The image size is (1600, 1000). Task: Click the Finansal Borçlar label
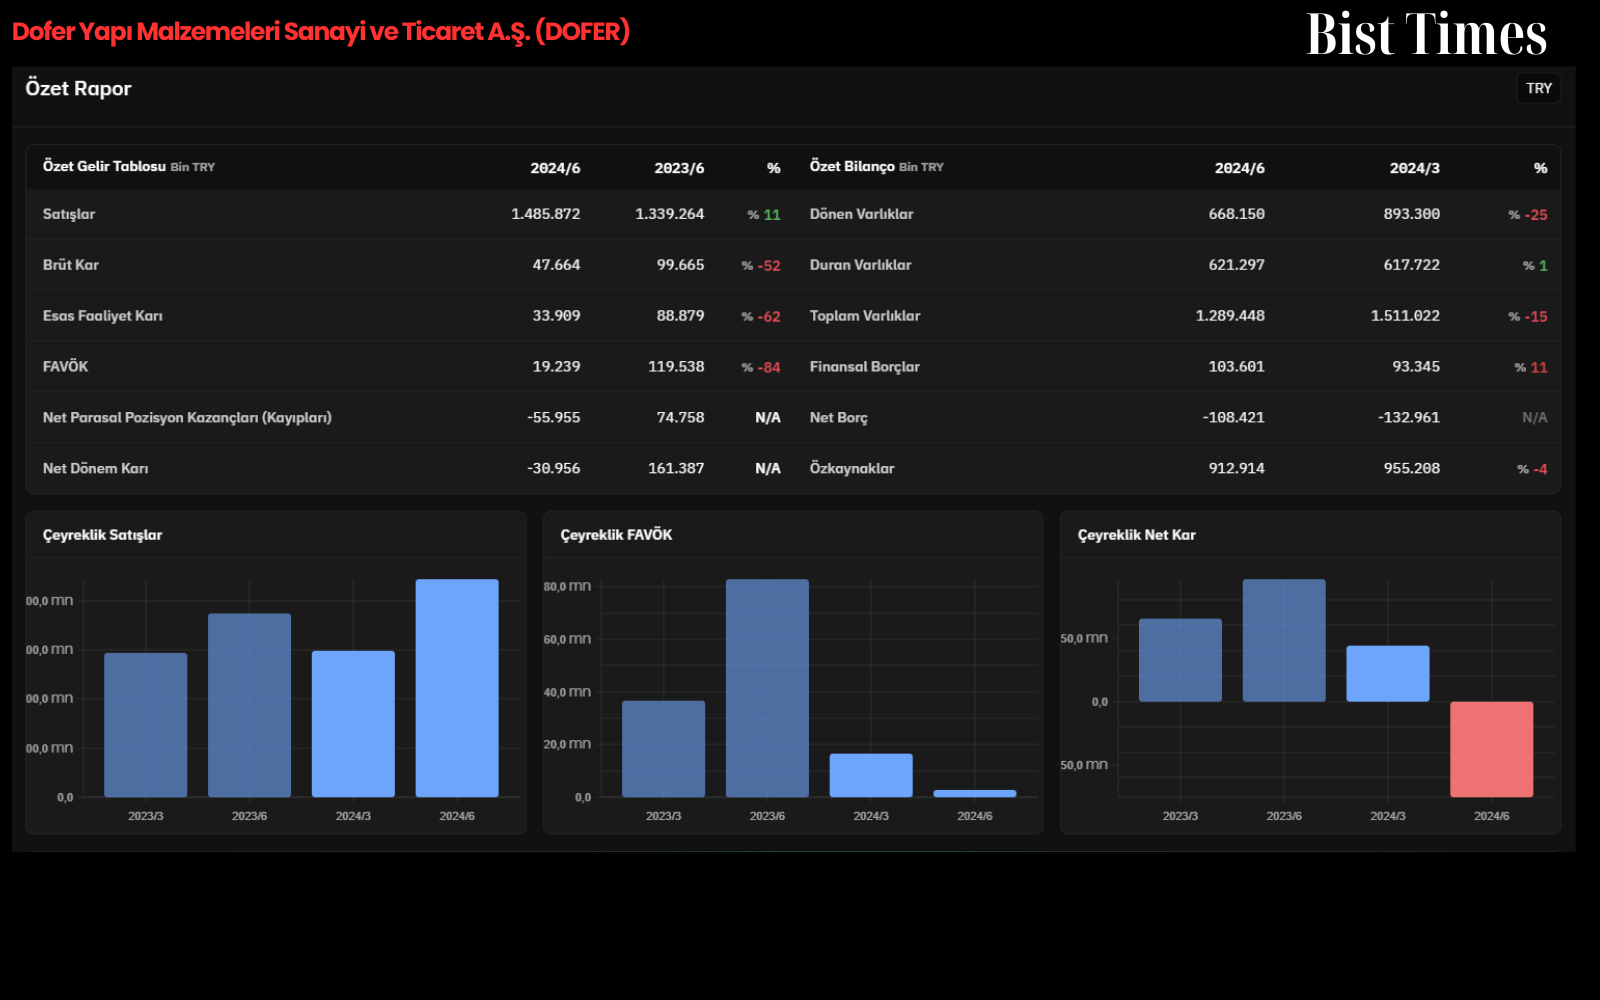pyautogui.click(x=865, y=367)
